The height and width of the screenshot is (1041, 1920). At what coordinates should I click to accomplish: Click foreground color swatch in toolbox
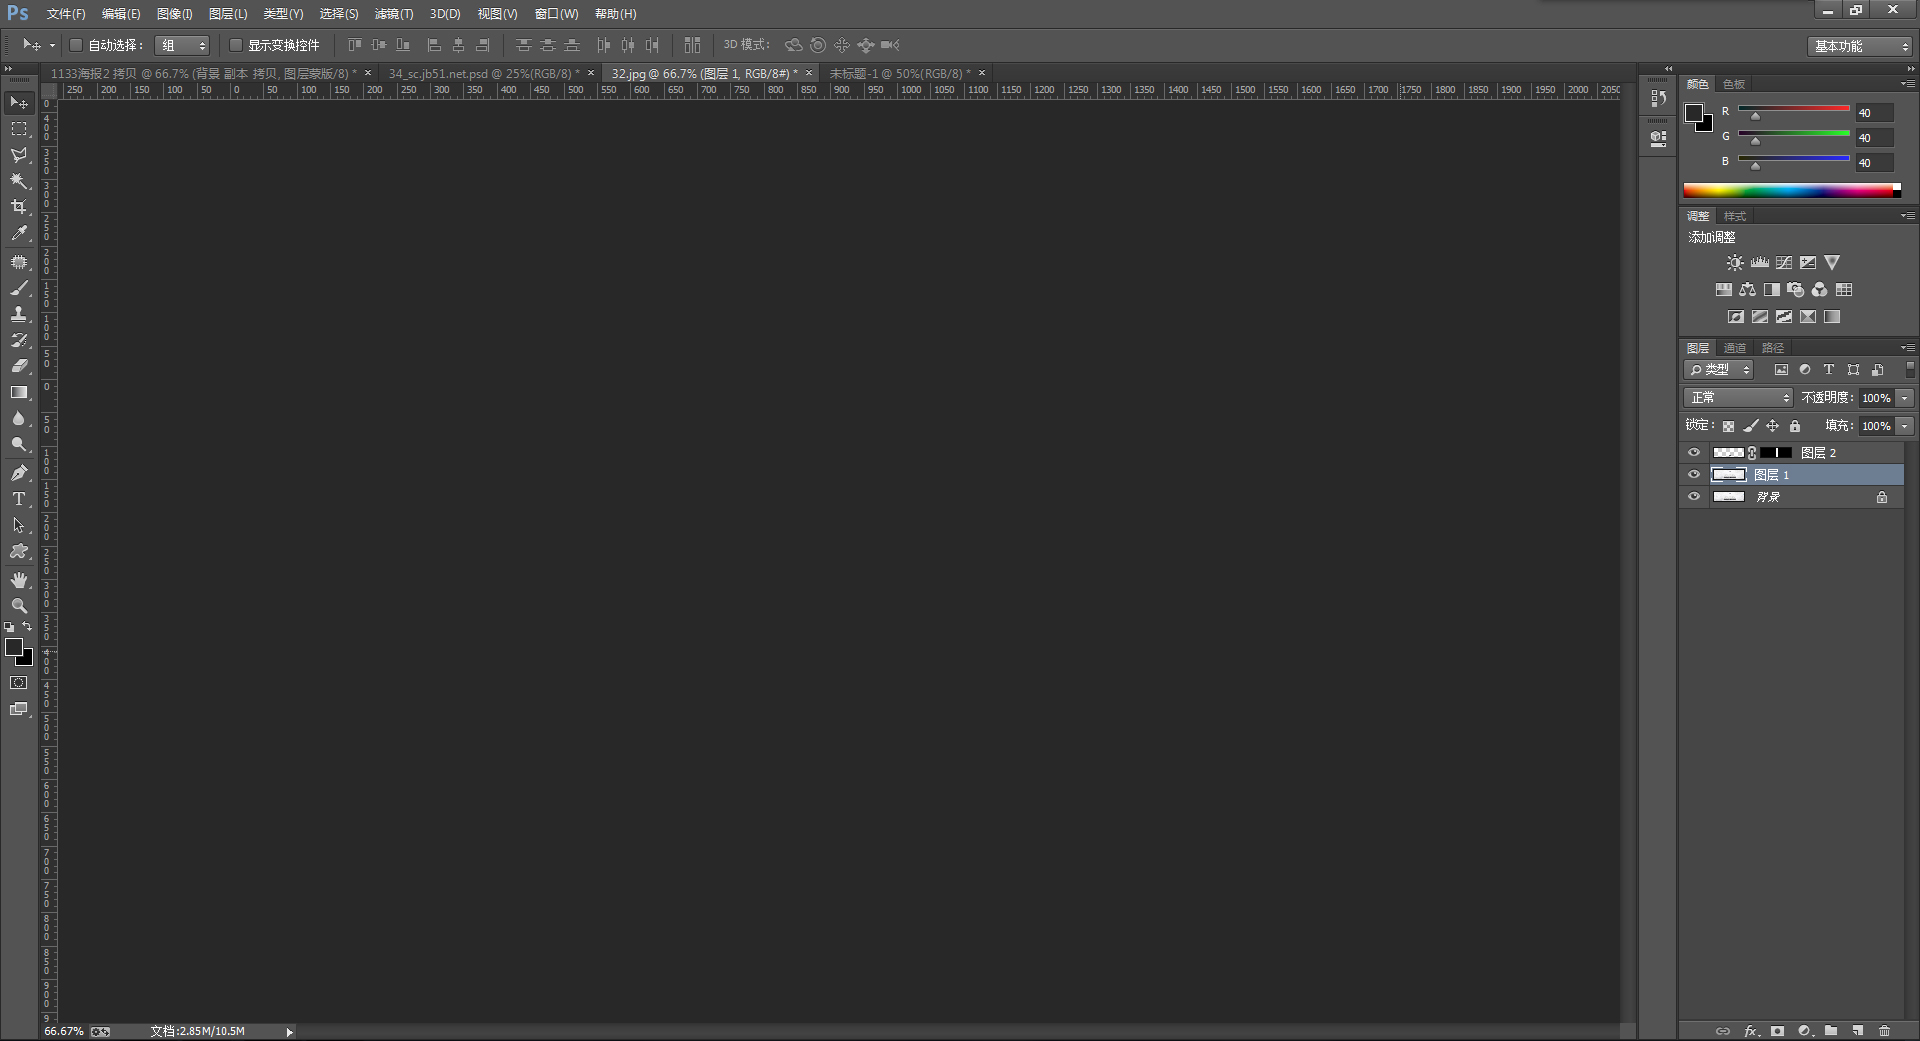click(14, 648)
